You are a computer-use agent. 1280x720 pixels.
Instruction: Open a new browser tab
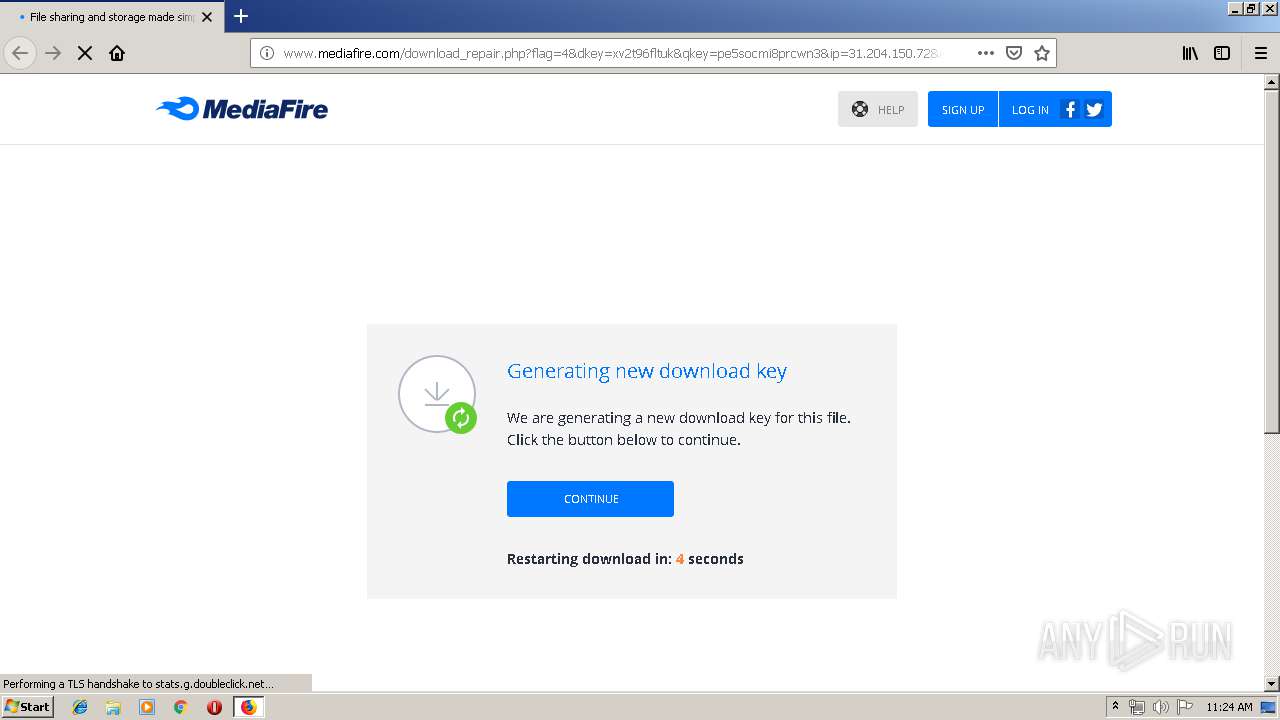tap(241, 16)
